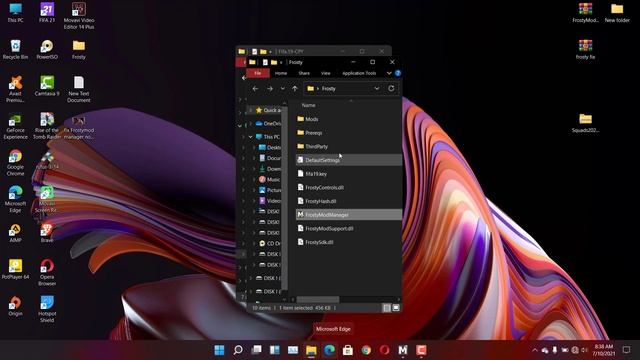Select Movavi Video Editor desktop icon
This screenshot has width=640, height=360.
click(79, 16)
